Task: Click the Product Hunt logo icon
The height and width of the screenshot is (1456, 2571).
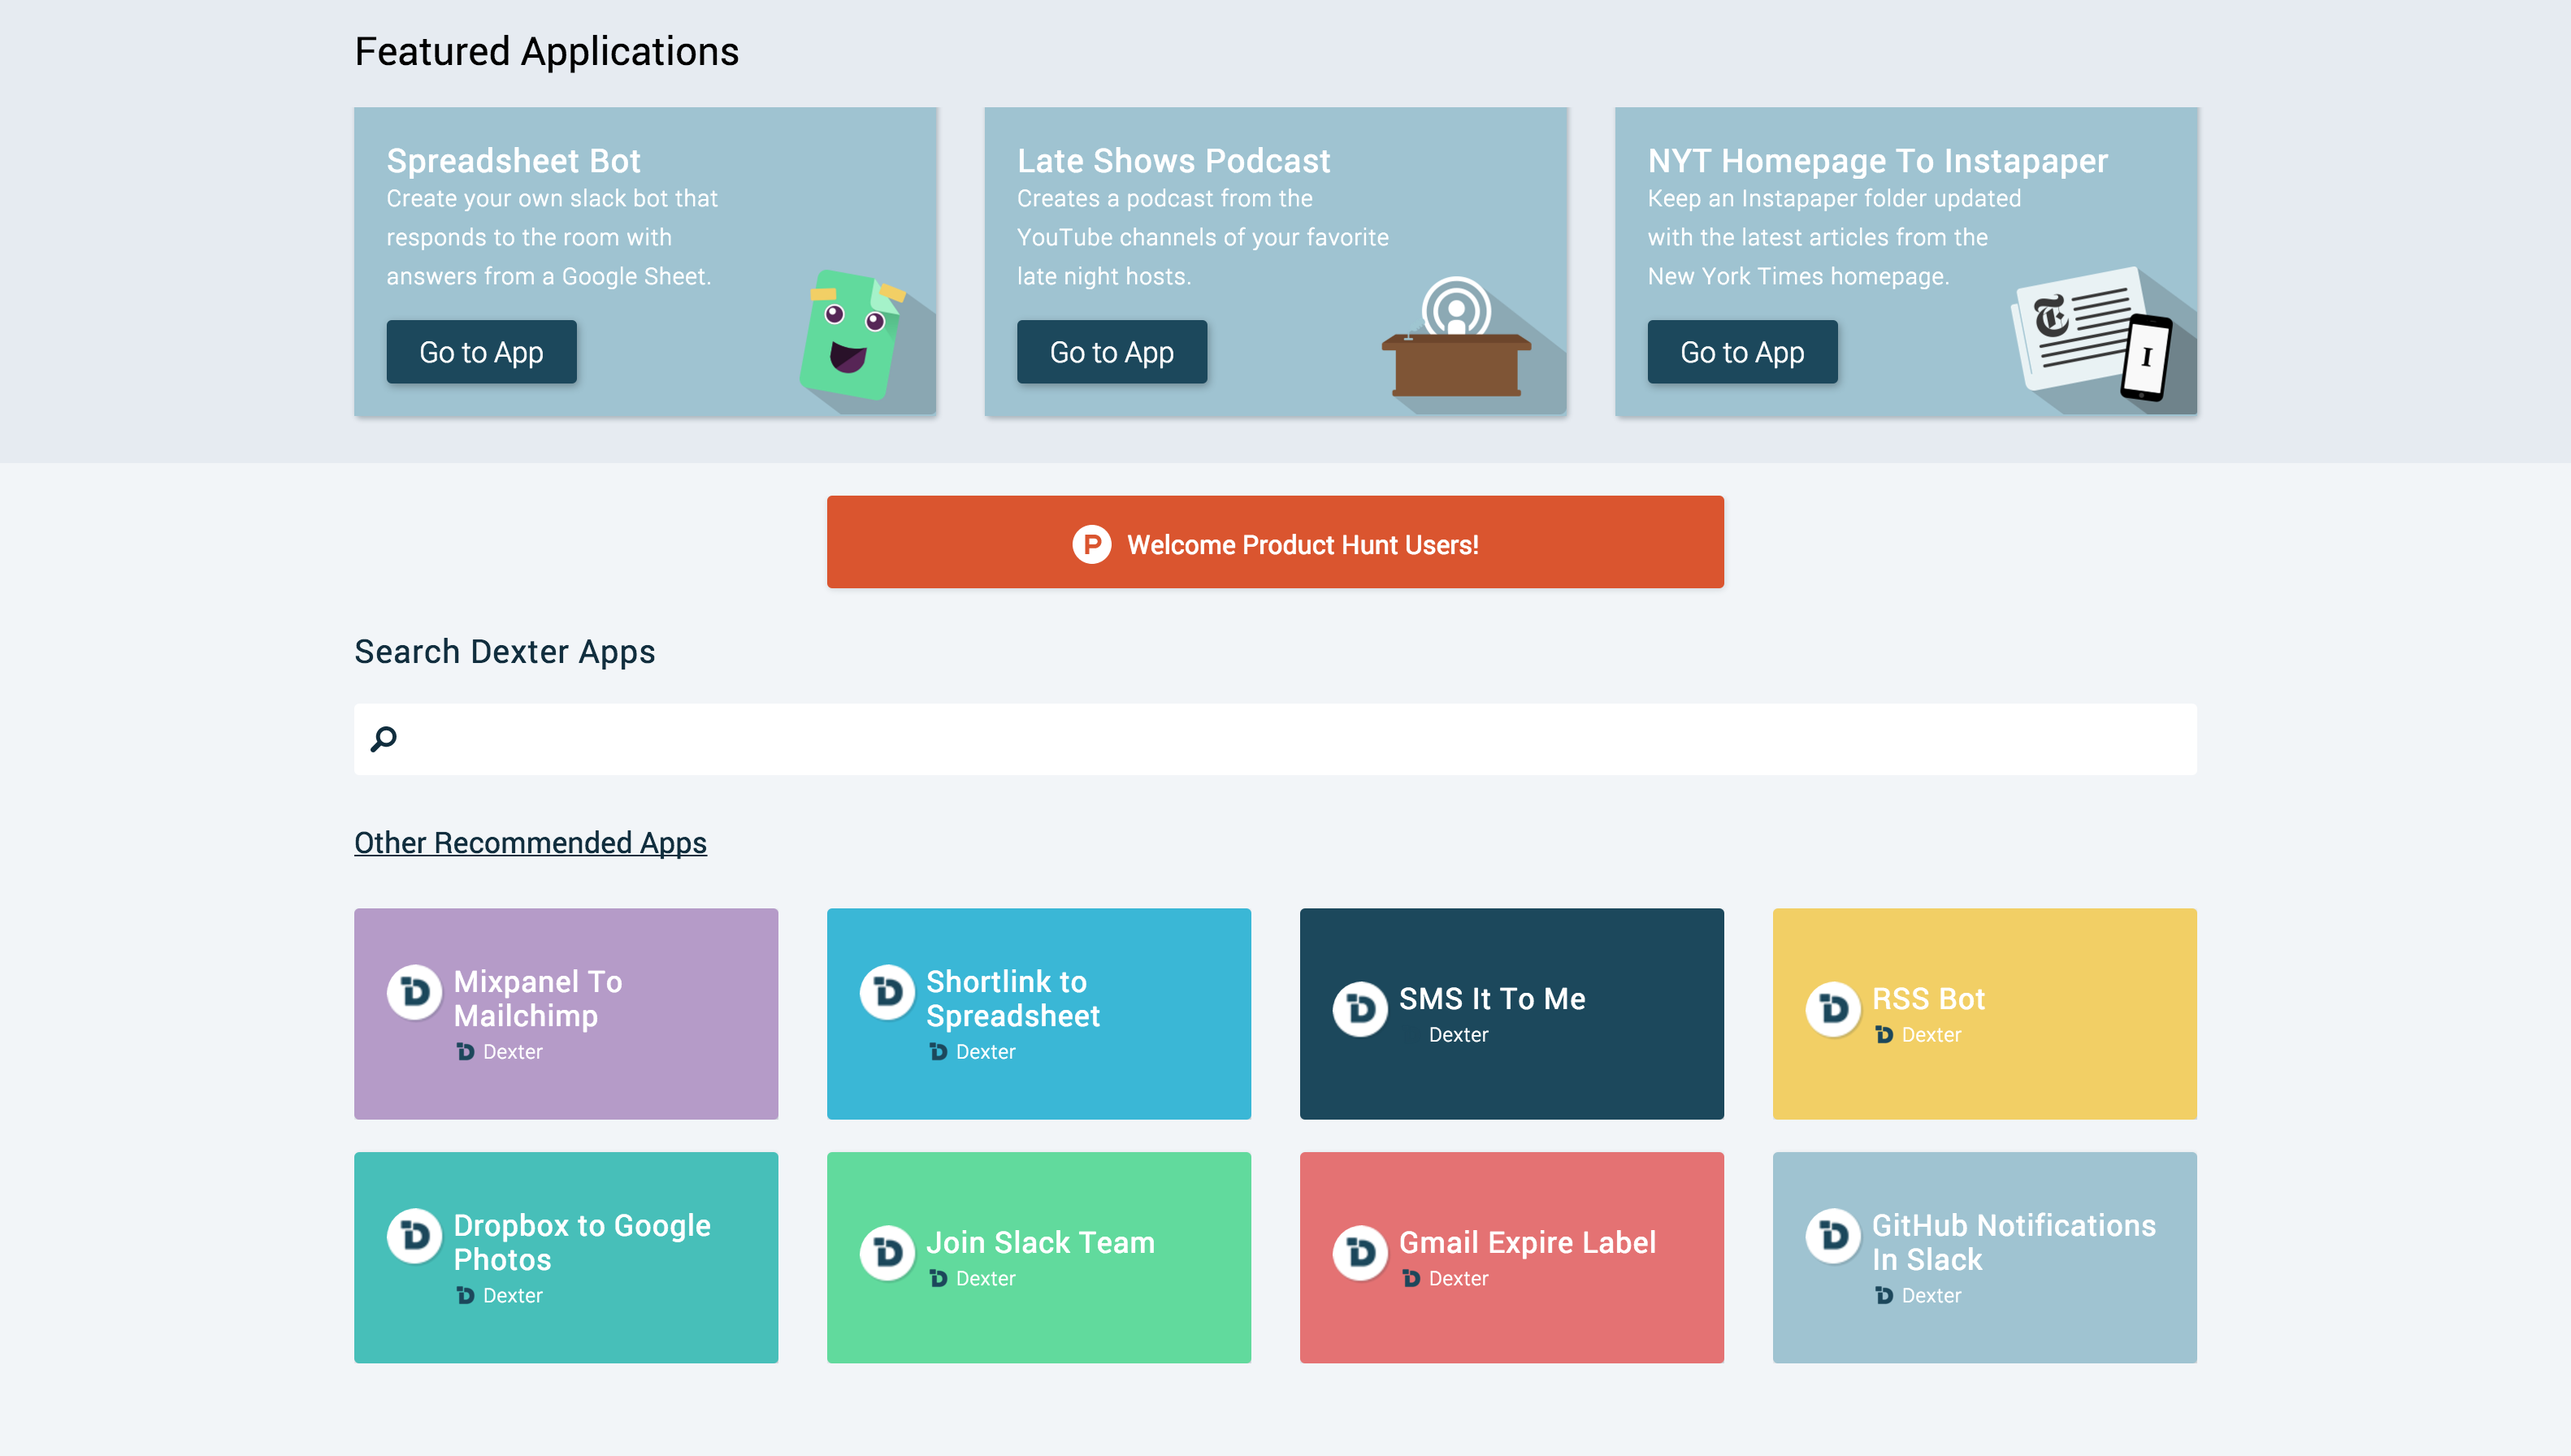Action: pos(1091,544)
